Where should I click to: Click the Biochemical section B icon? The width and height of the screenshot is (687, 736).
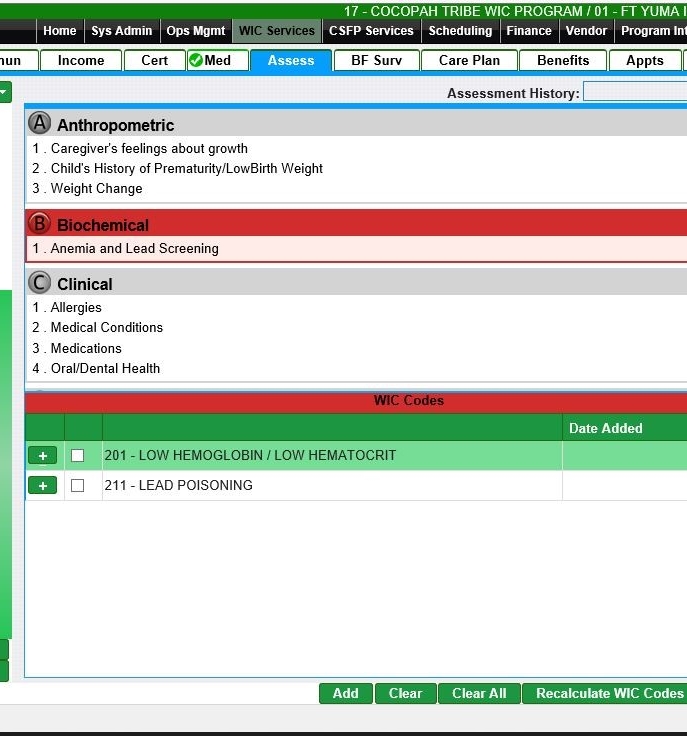tap(40, 224)
